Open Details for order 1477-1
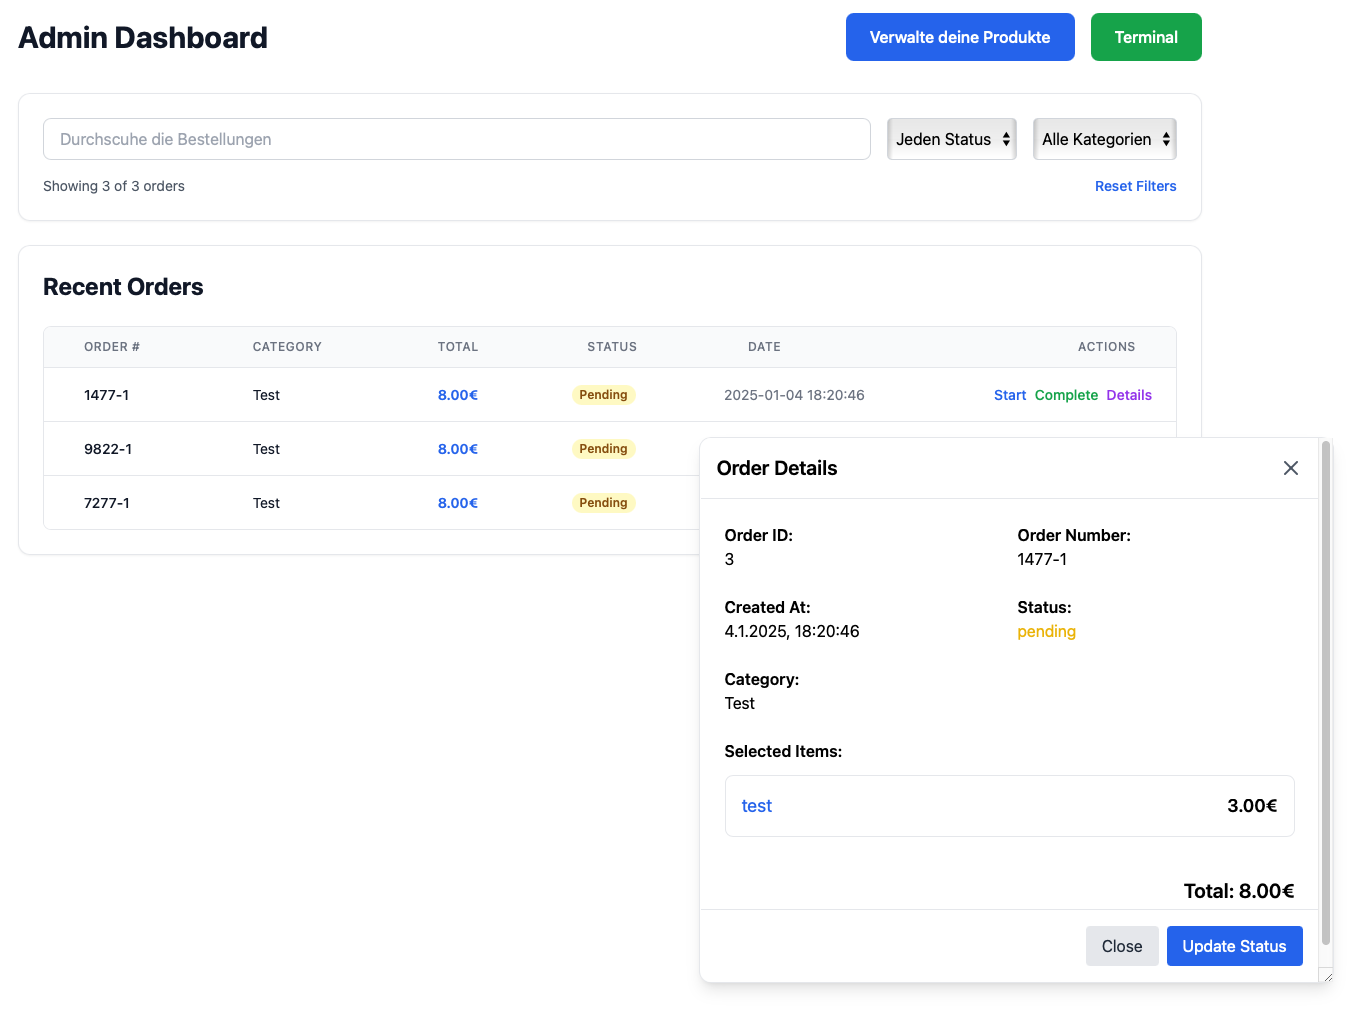The width and height of the screenshot is (1356, 1019). (x=1129, y=395)
